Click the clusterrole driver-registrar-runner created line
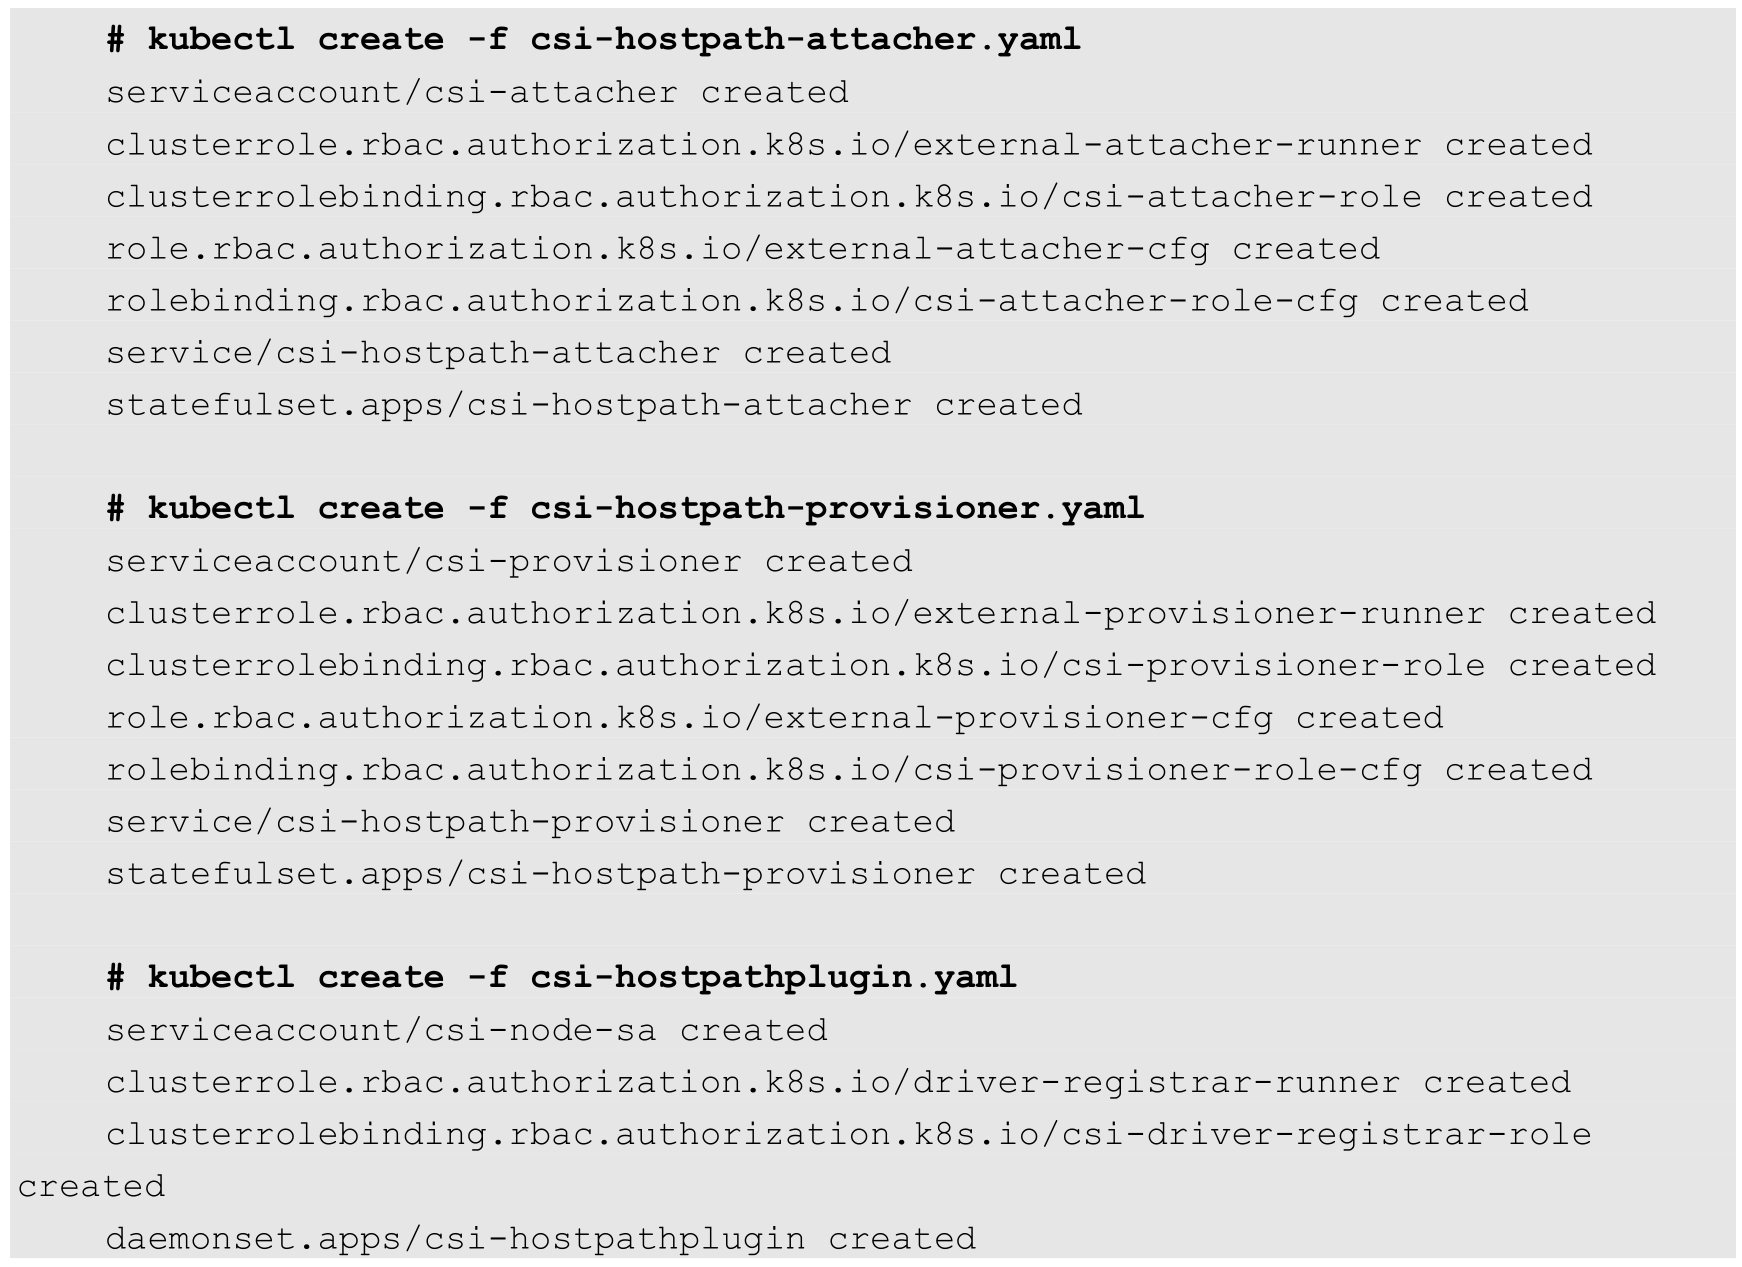 click(x=838, y=1083)
